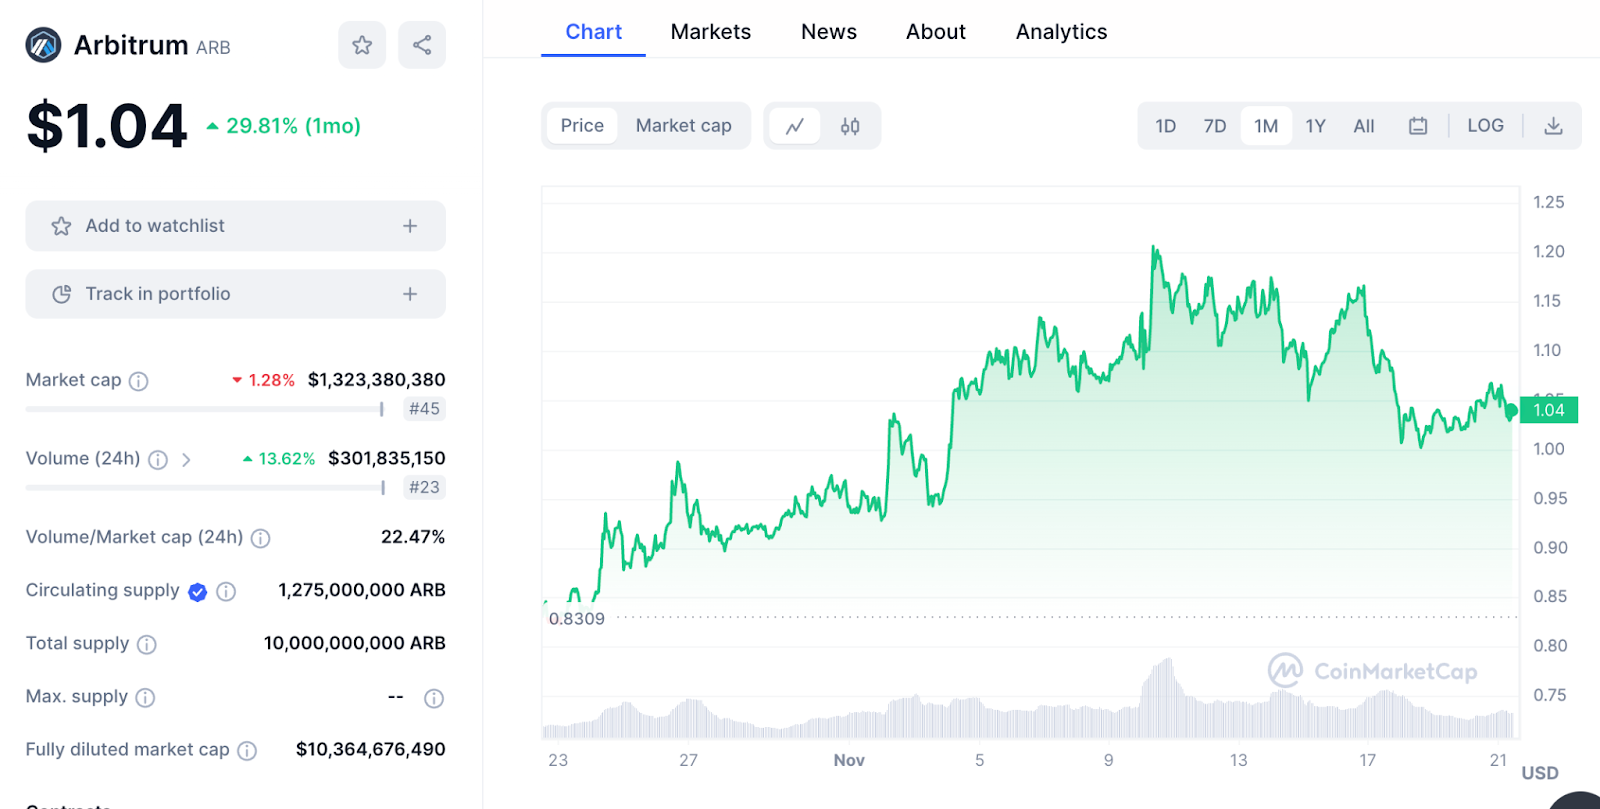Open the custom date range calendar
This screenshot has height=809, width=1600.
click(1418, 126)
